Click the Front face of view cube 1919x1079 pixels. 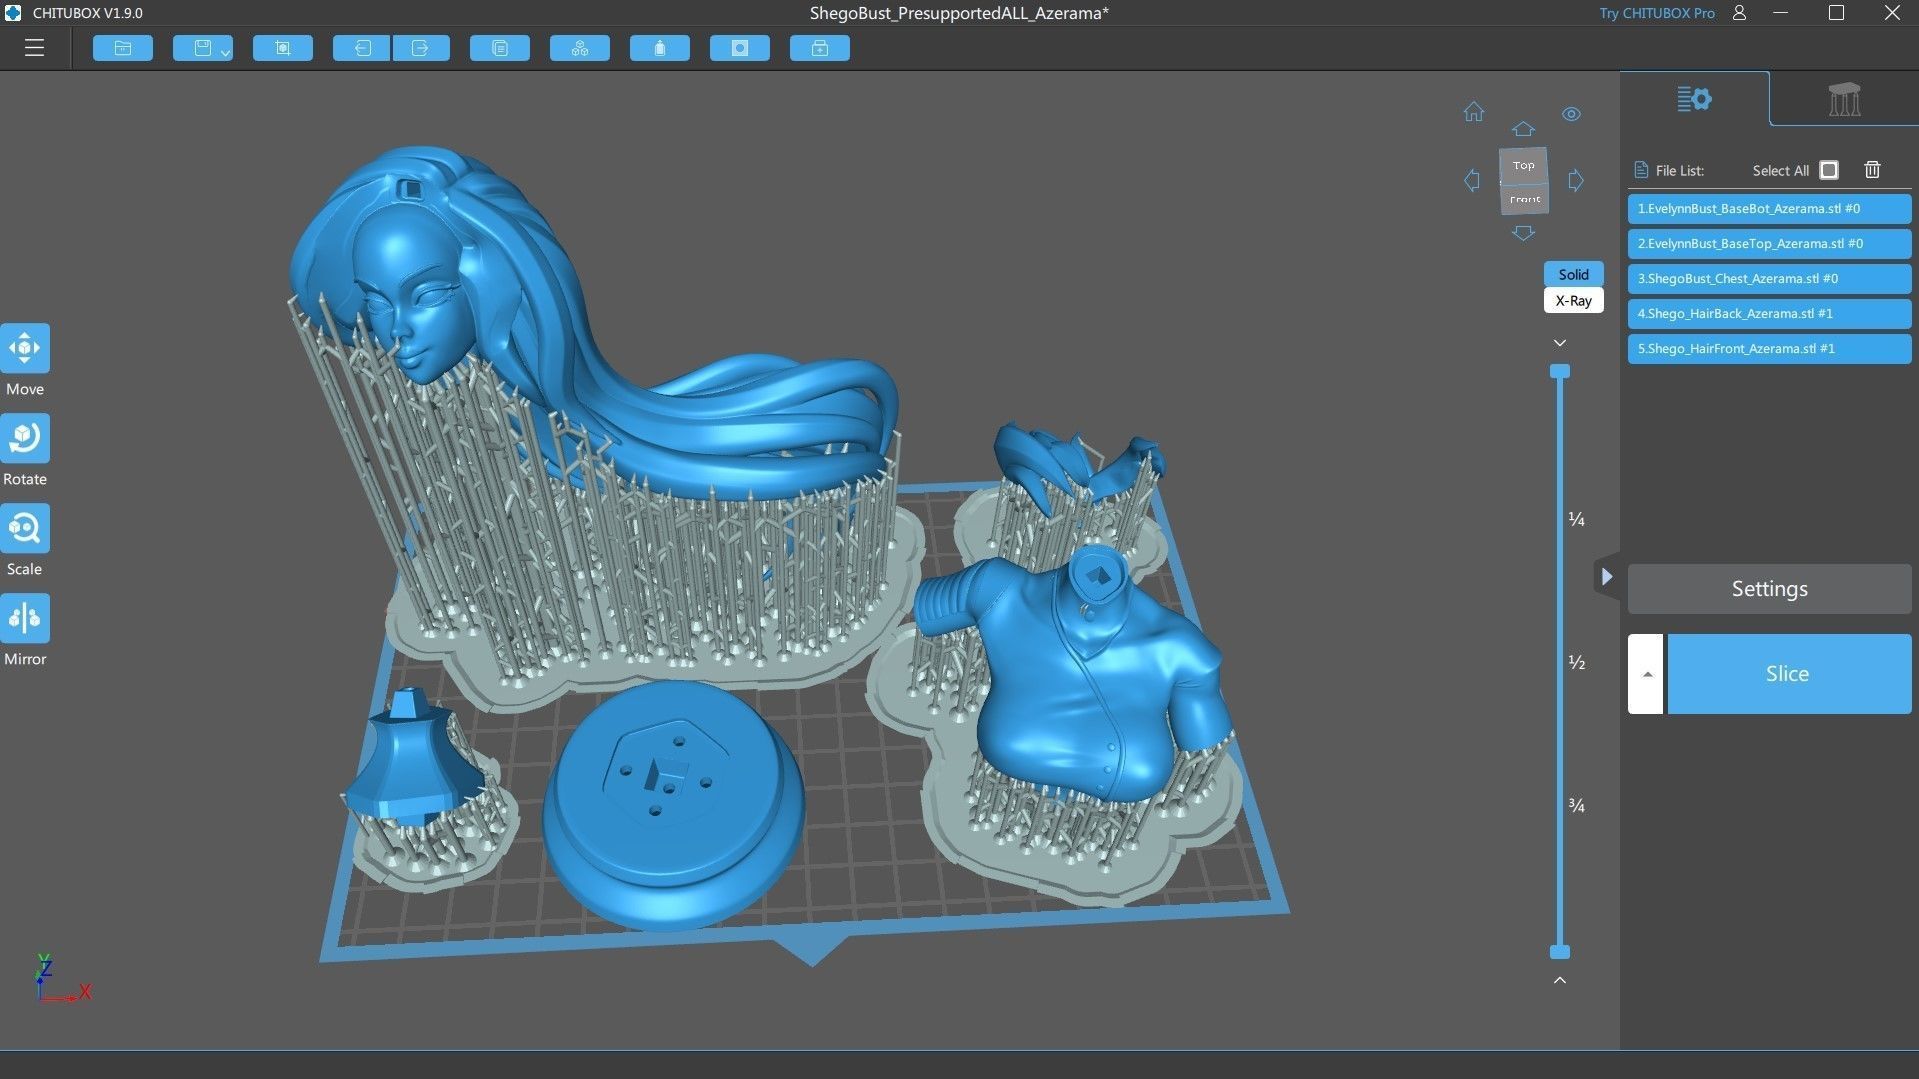click(1524, 199)
